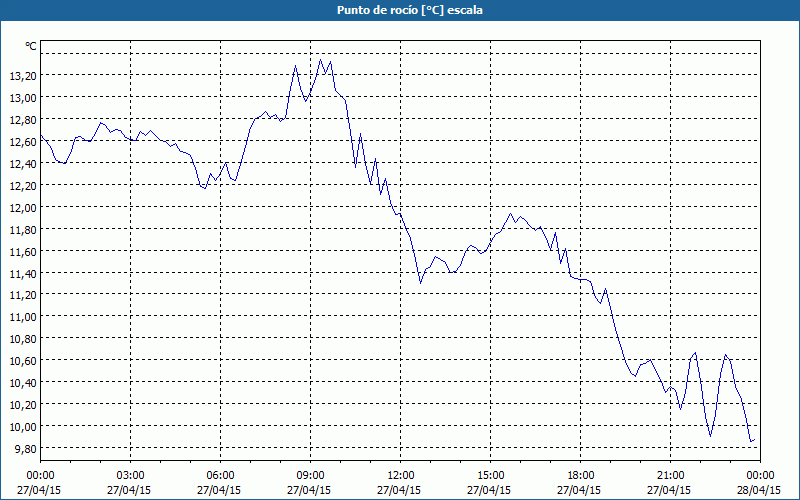Pick the 09:00 time label
This screenshot has width=800, height=500.
310,476
